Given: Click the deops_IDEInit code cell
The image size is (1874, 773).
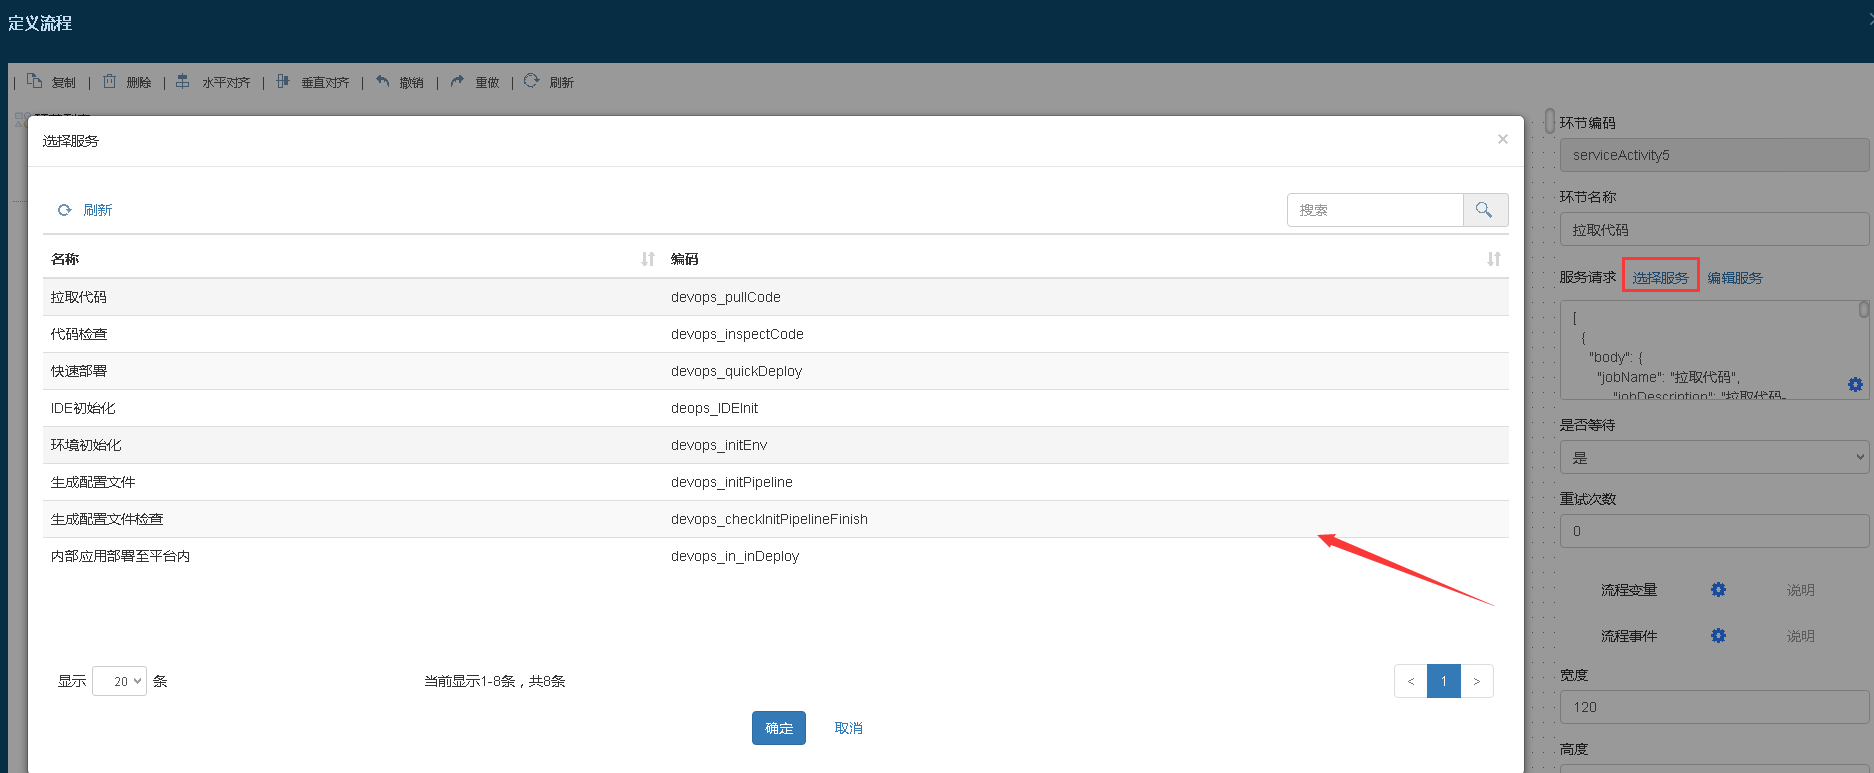Looking at the screenshot, I should pyautogui.click(x=714, y=408).
